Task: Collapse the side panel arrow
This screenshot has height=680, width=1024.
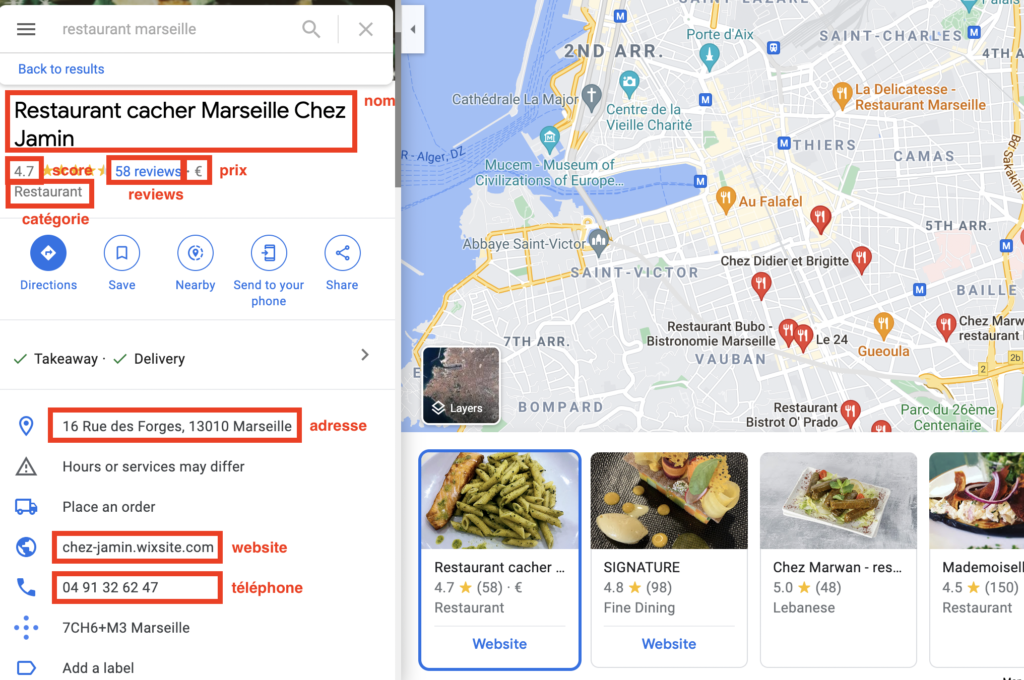Action: pyautogui.click(x=413, y=29)
